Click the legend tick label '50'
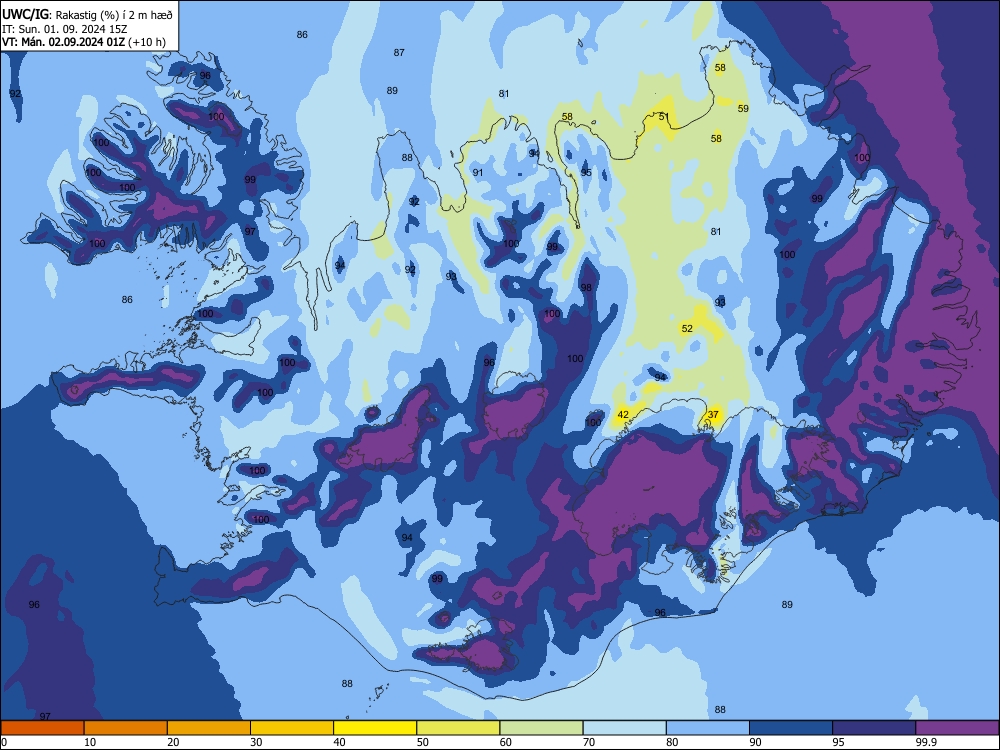Viewport: 1000px width, 750px height. pos(423,742)
